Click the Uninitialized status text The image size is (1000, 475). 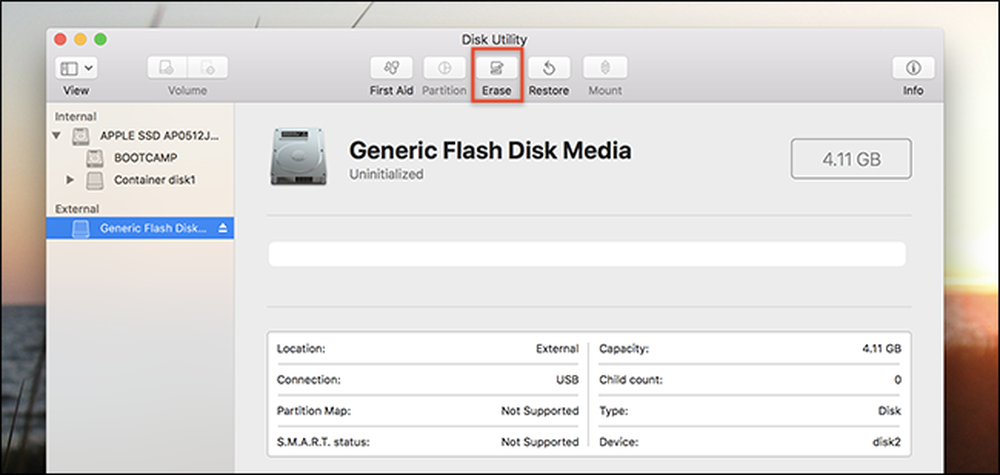pos(386,174)
